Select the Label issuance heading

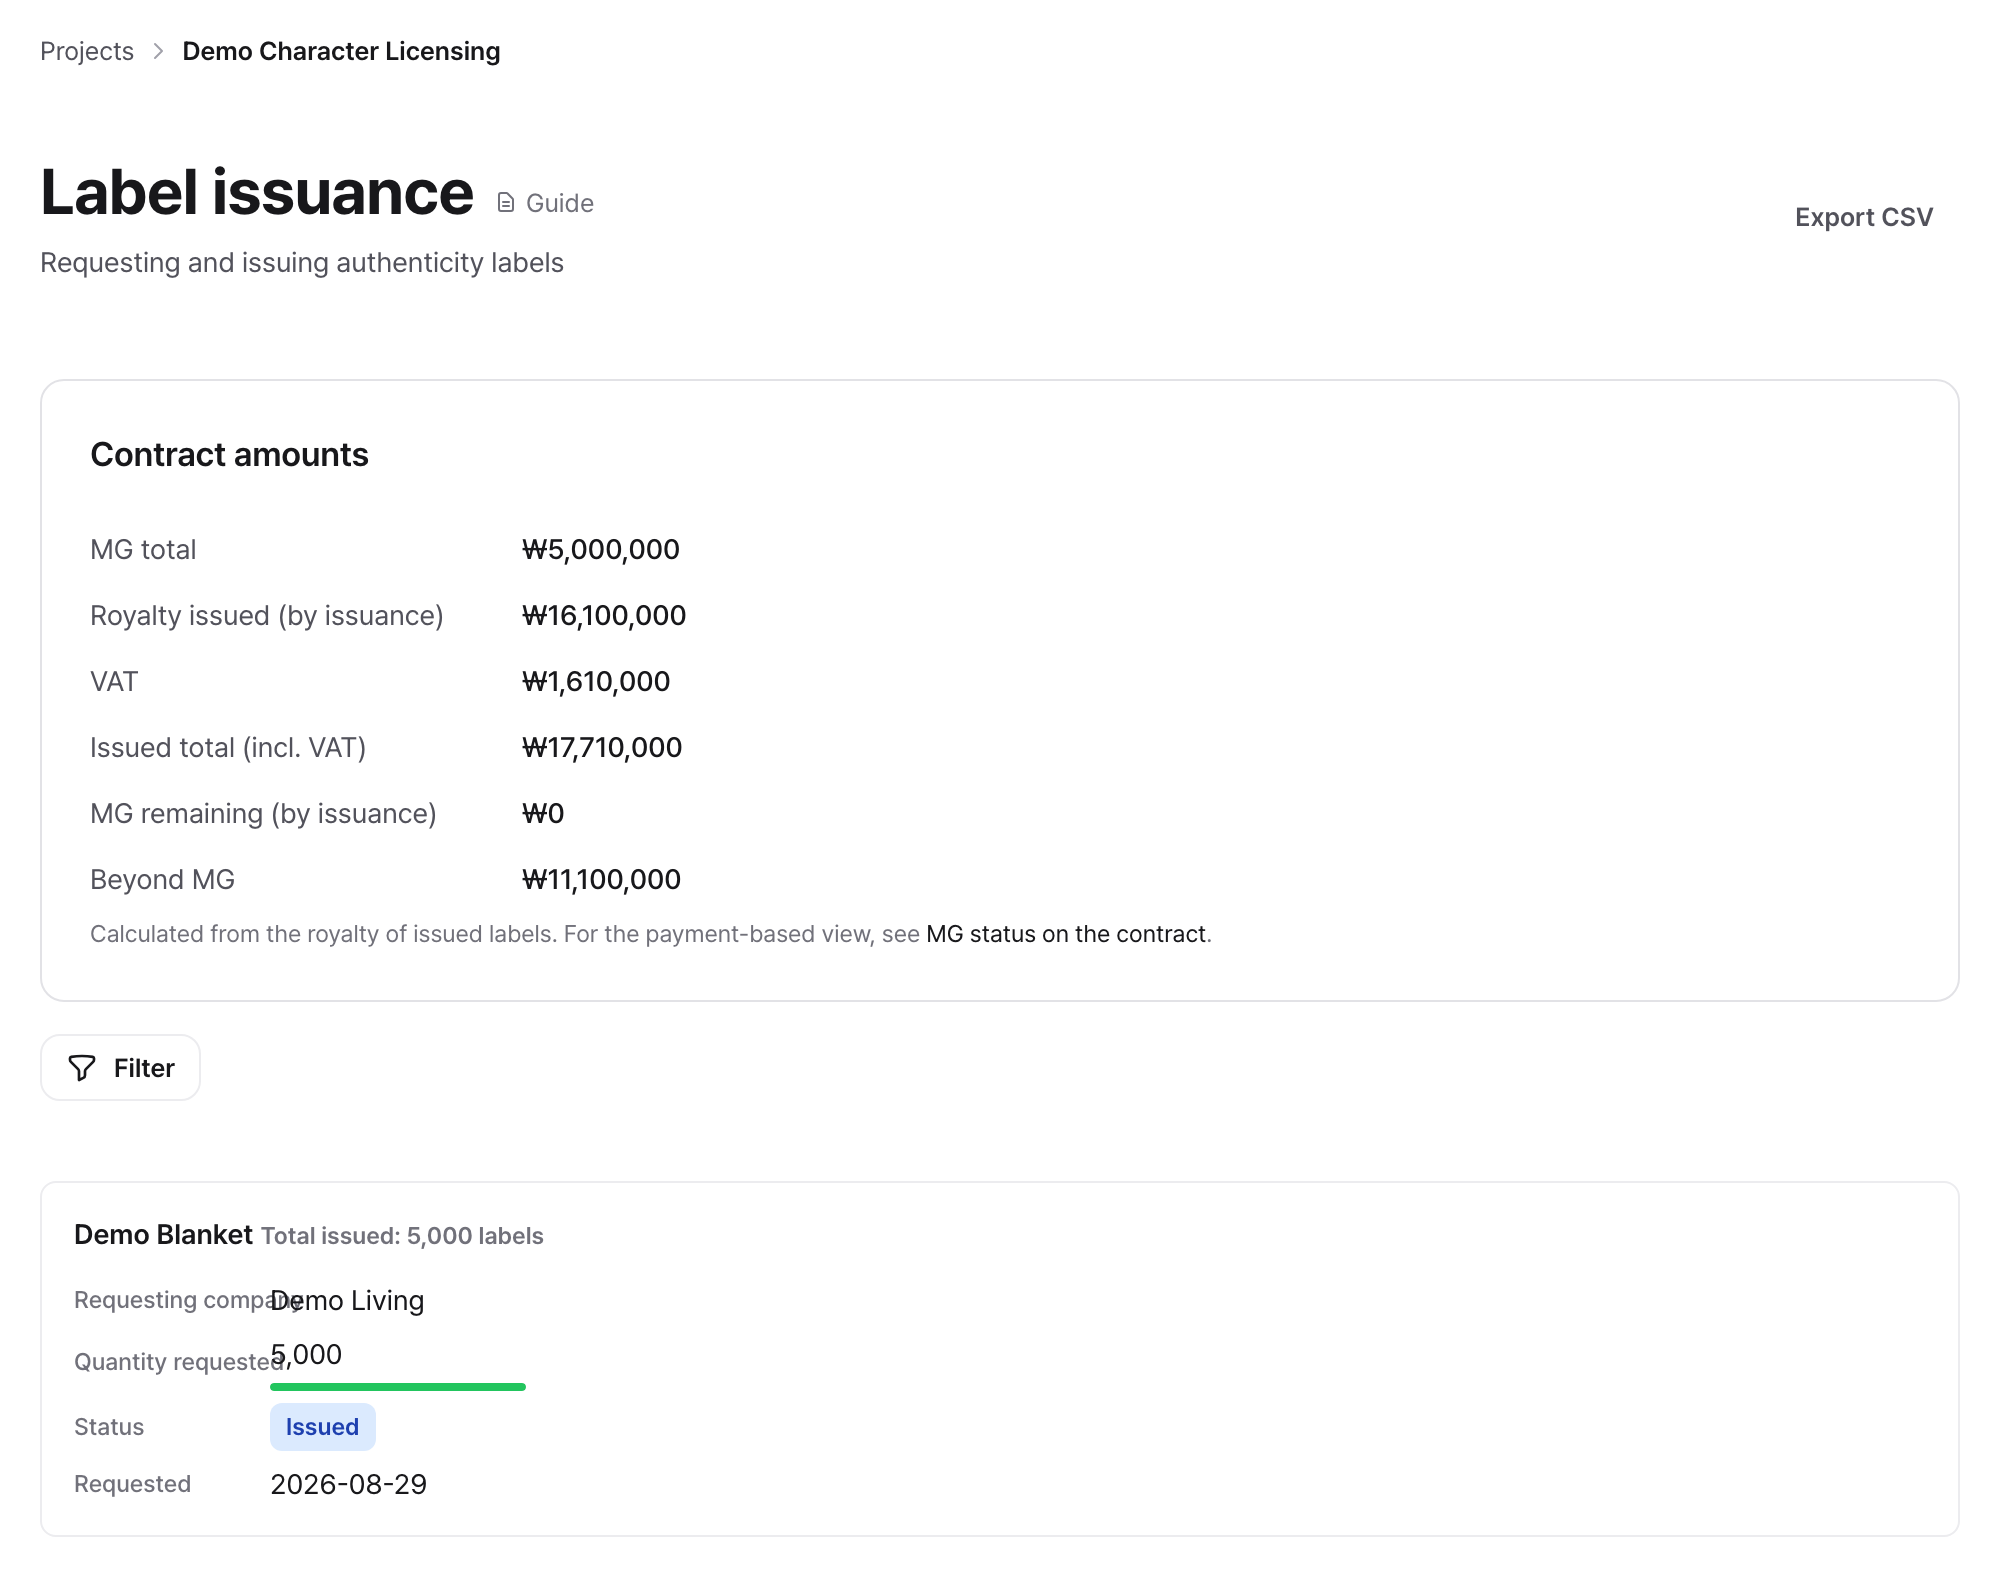click(257, 192)
